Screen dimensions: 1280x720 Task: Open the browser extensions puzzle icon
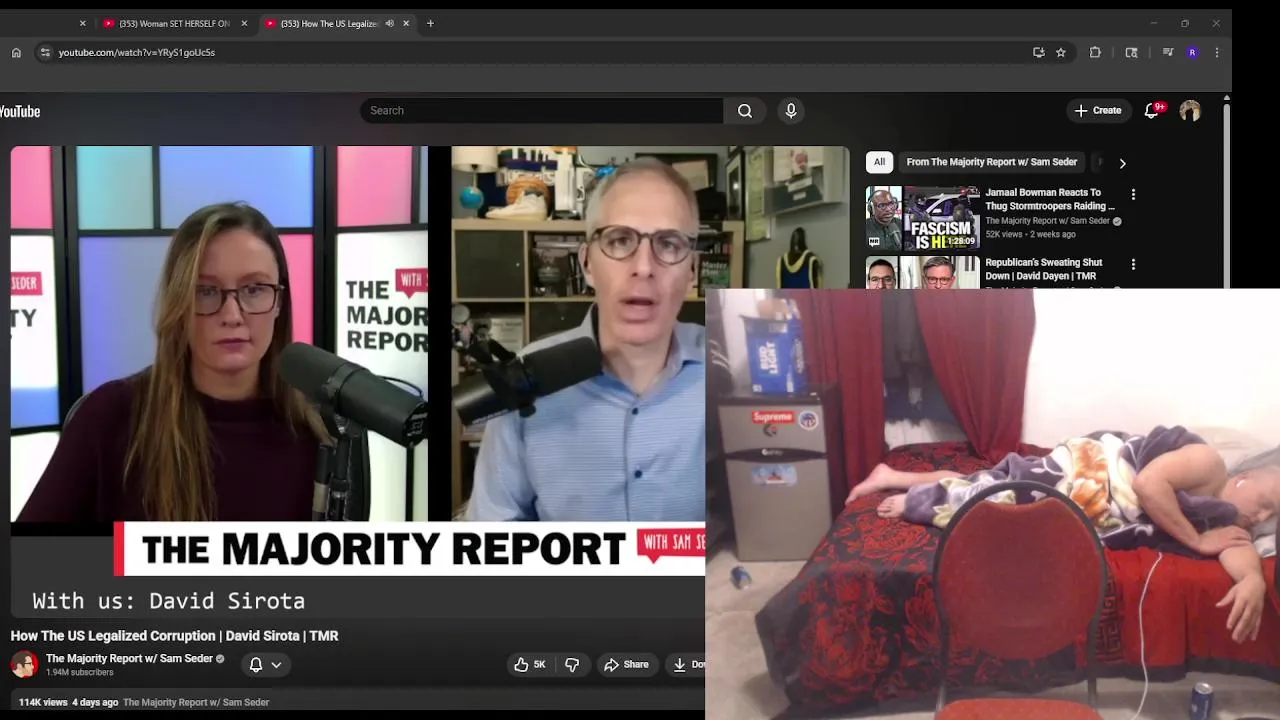(1095, 52)
